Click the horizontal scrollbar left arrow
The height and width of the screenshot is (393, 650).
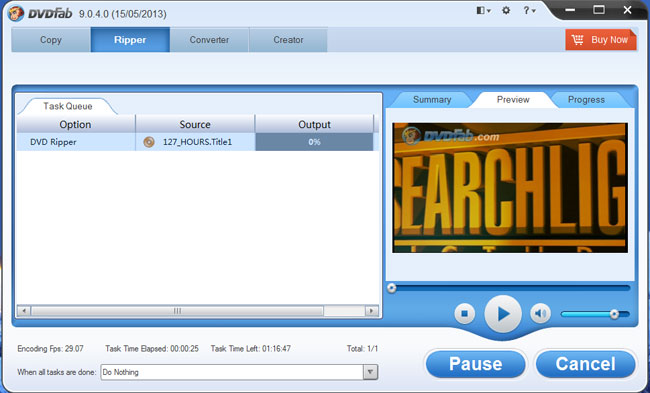point(24,311)
